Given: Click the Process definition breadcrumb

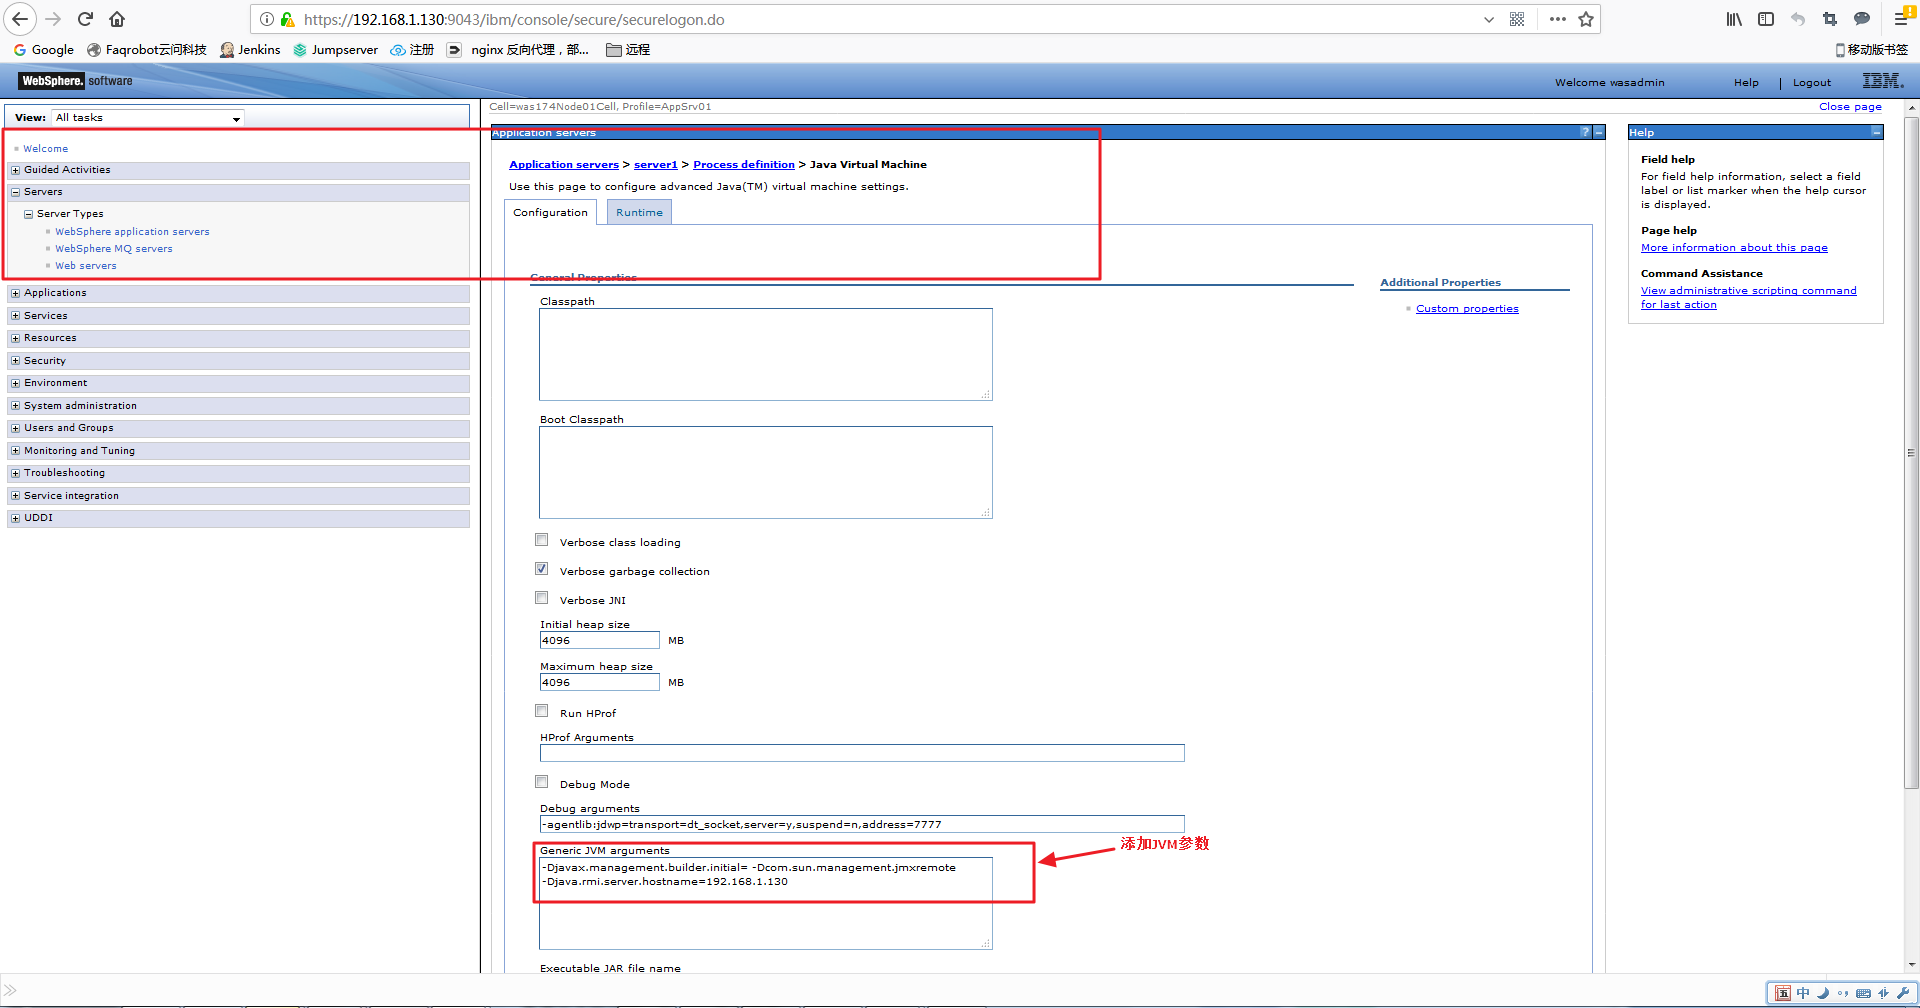Looking at the screenshot, I should (x=744, y=165).
